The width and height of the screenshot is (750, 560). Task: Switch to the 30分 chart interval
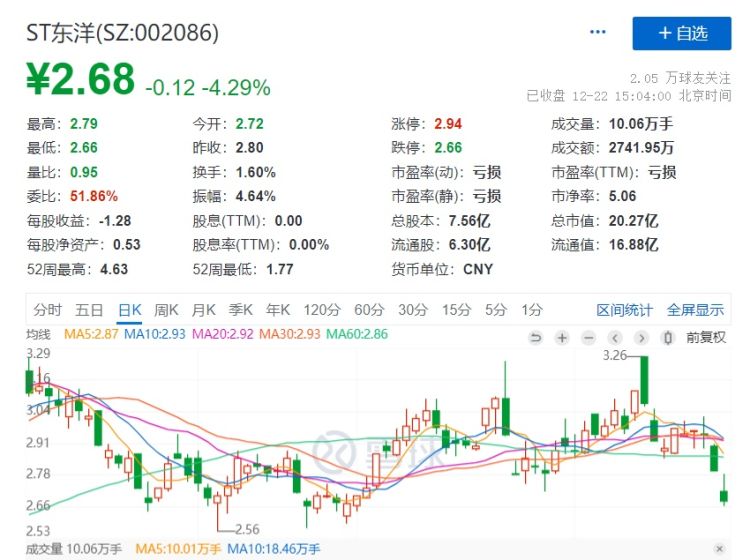413,310
